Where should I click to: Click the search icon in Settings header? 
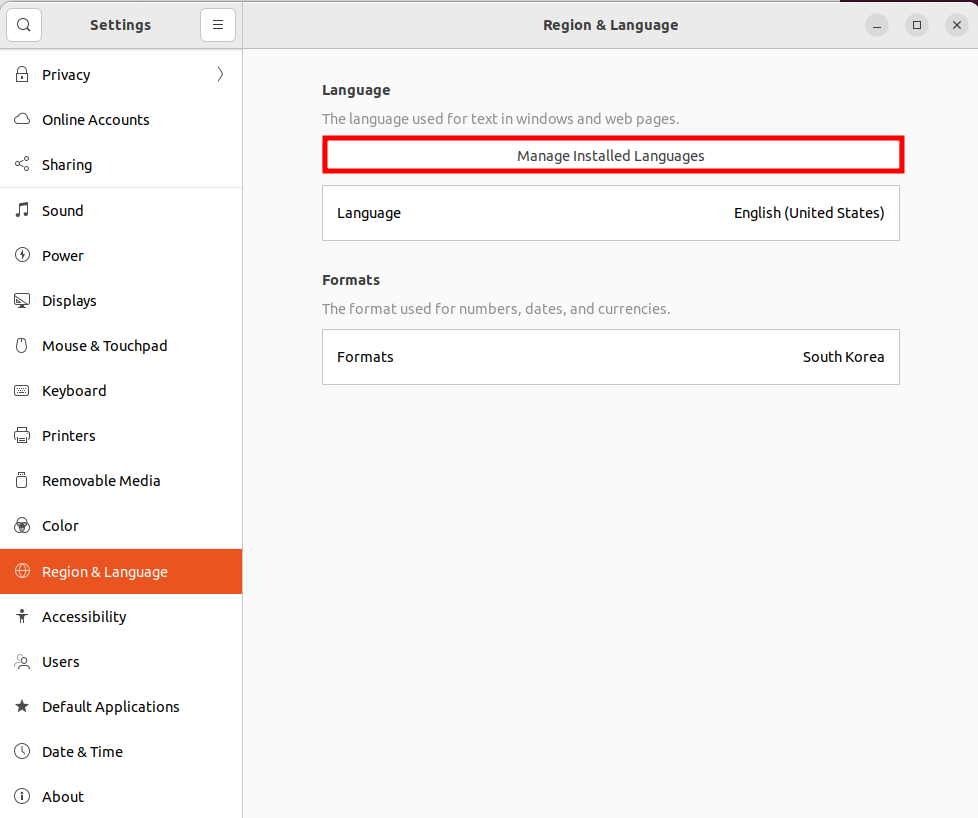[x=24, y=25]
